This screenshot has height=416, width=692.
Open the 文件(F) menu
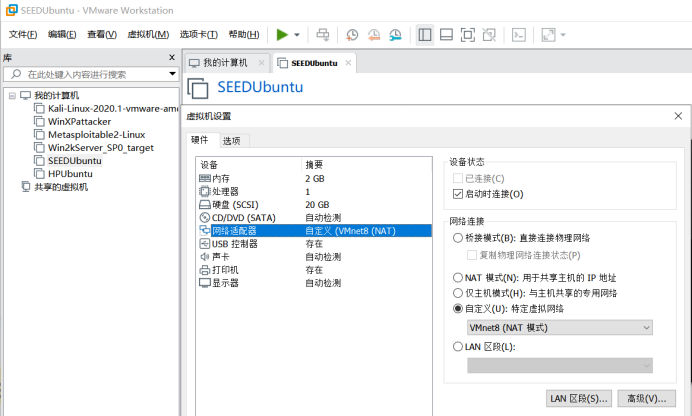pos(23,34)
